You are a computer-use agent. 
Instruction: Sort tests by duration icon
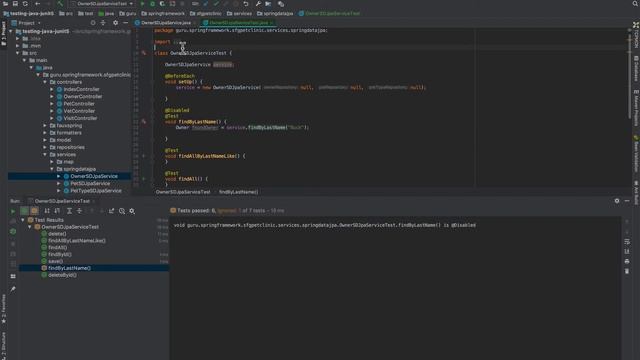point(57,211)
